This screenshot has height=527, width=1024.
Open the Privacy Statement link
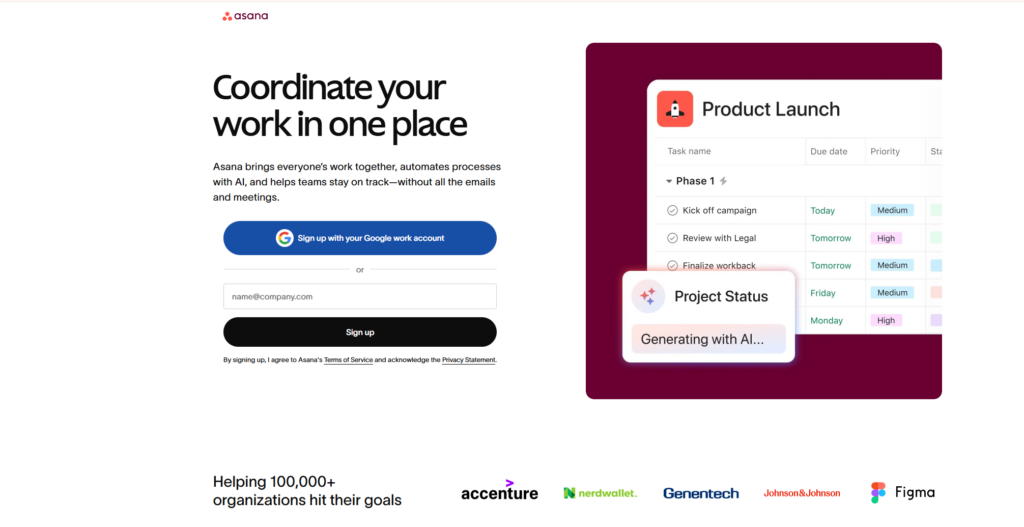(x=468, y=360)
